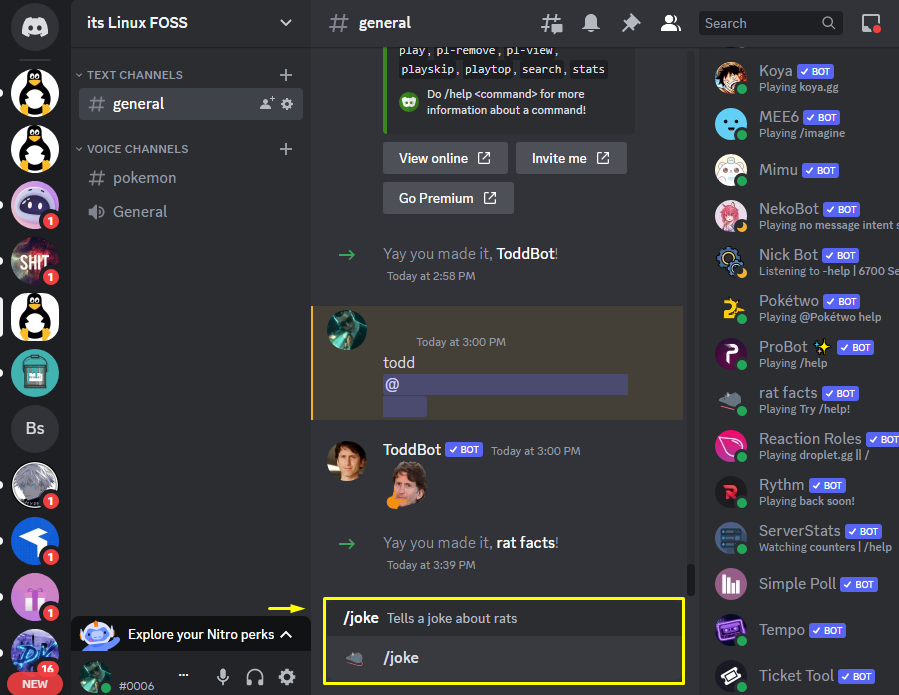Click the Invite me button
The height and width of the screenshot is (695, 899).
pyautogui.click(x=571, y=158)
